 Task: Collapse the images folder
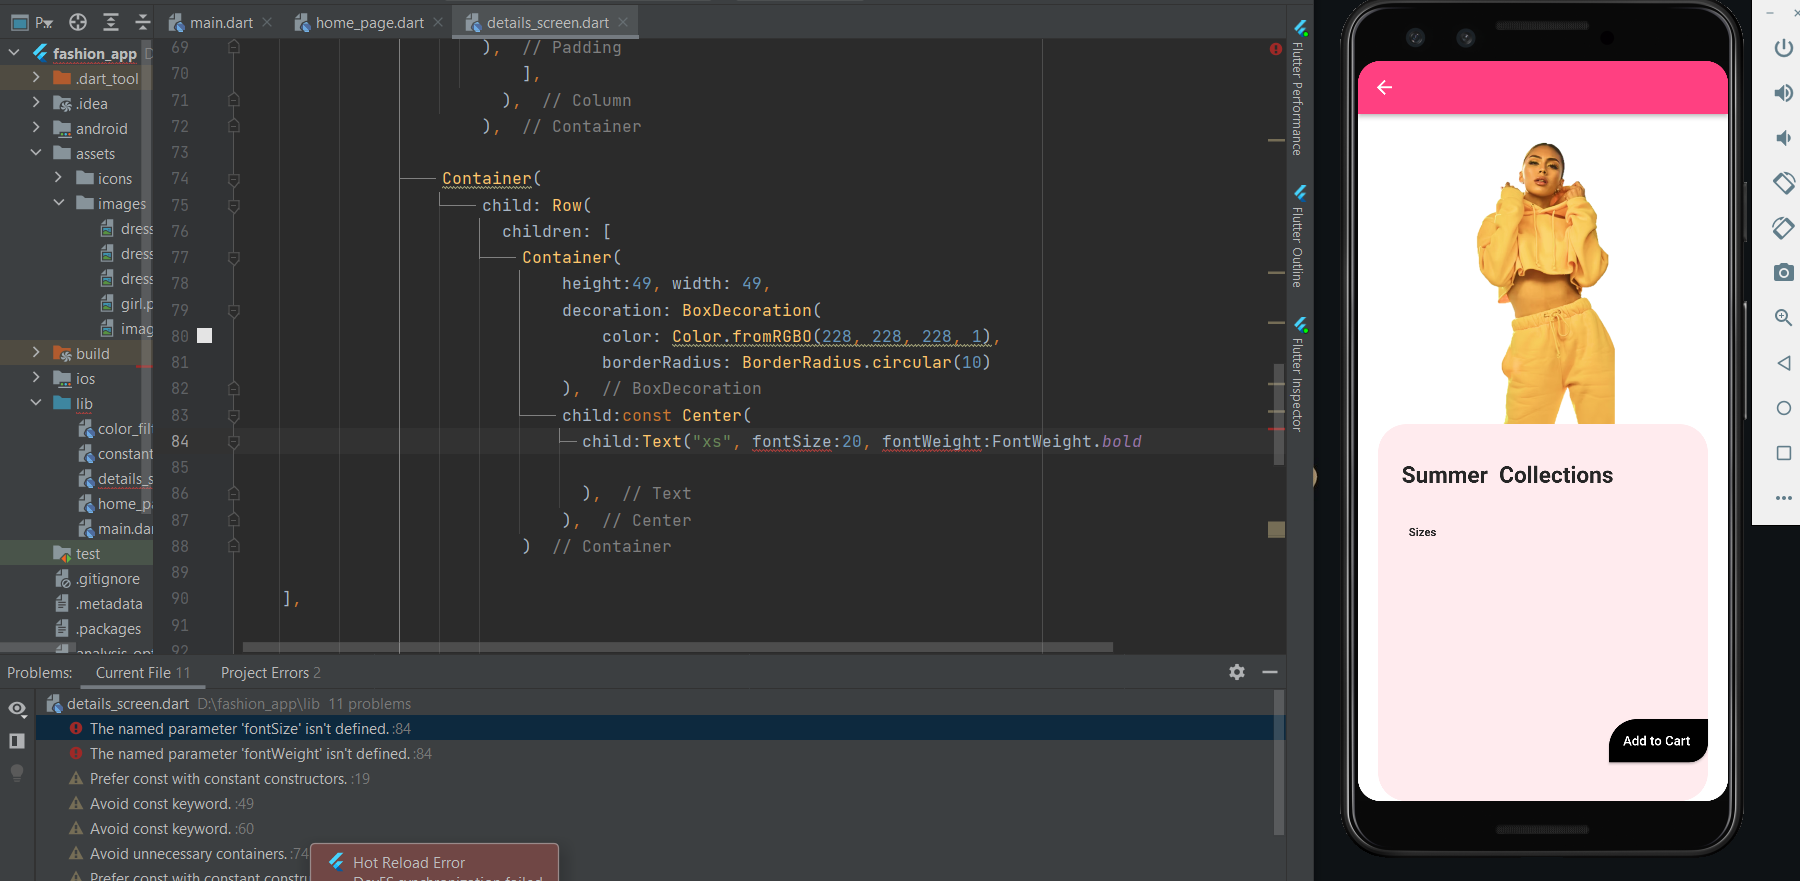[x=58, y=203]
